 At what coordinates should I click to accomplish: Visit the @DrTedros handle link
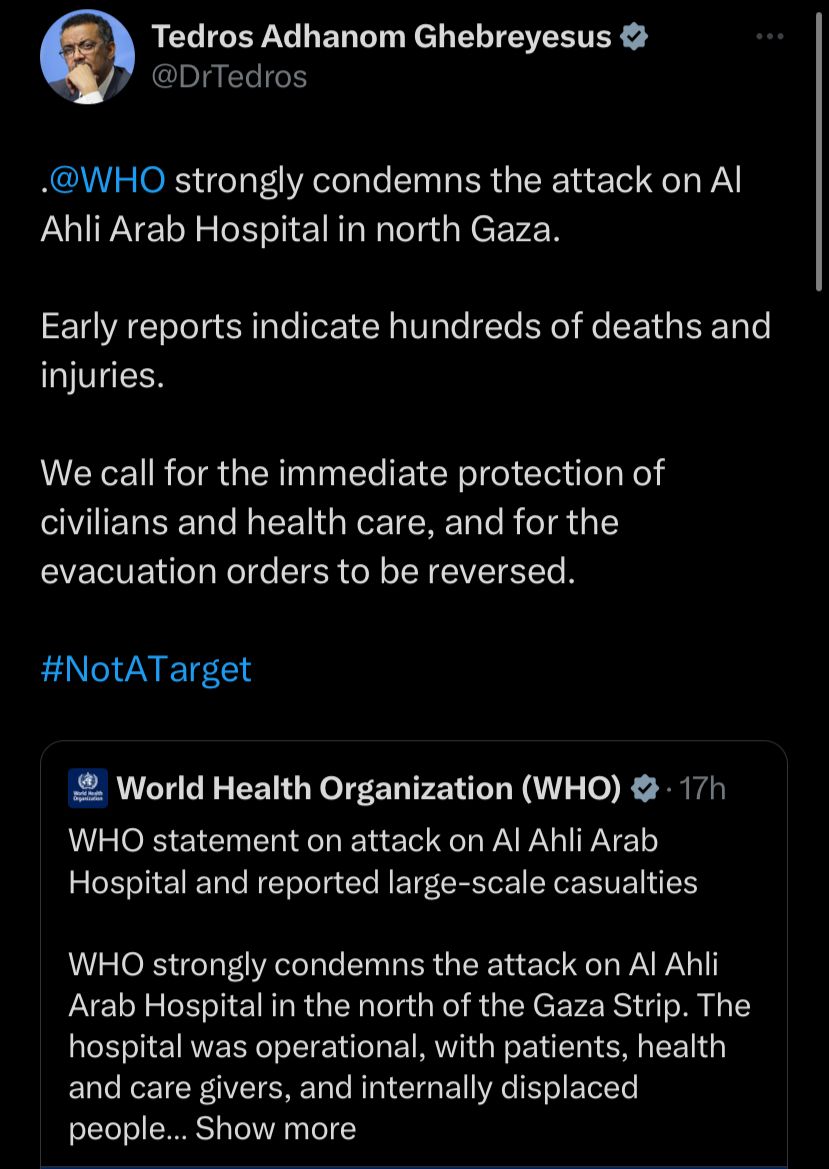(229, 76)
